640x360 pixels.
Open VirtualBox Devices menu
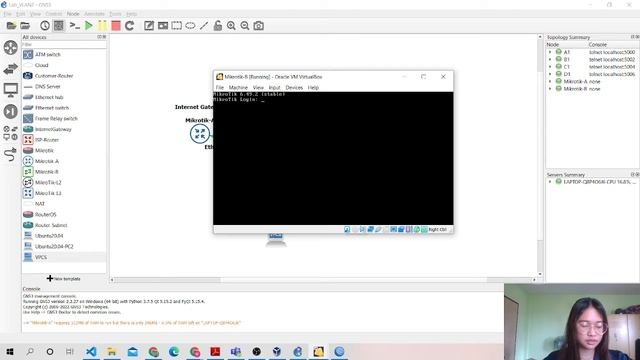(294, 87)
